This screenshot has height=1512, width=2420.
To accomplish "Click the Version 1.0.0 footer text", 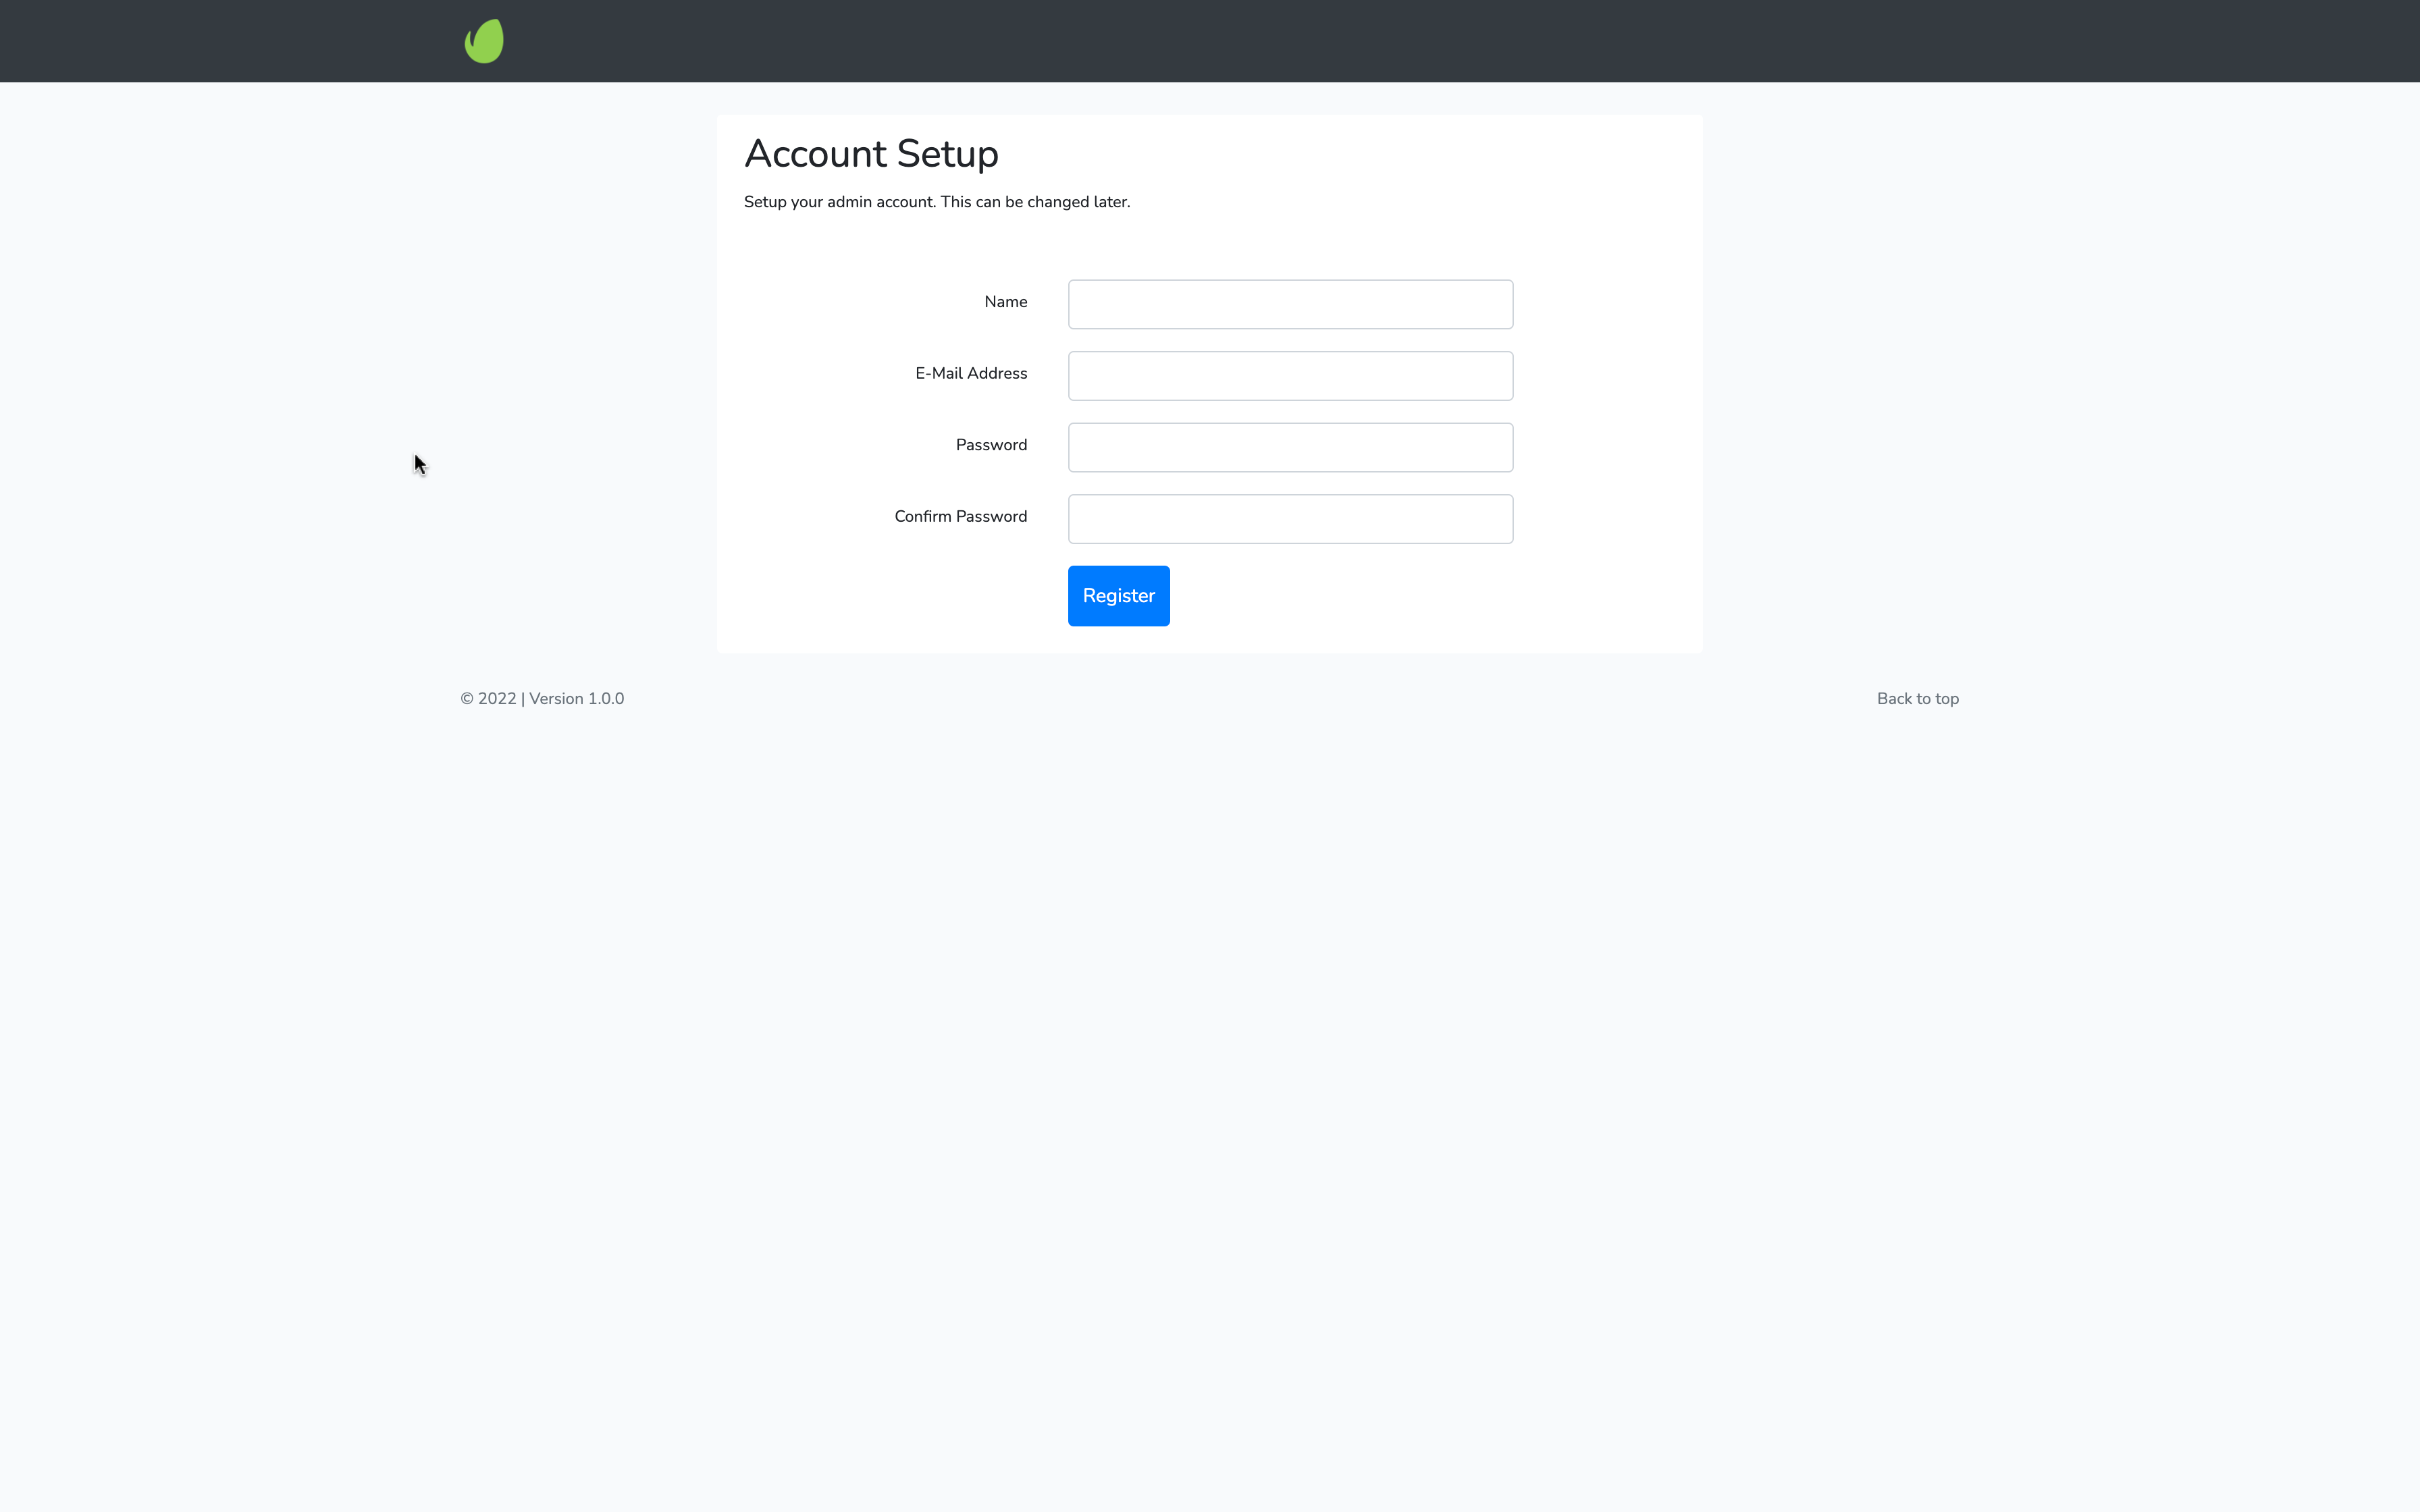I will coord(576,699).
